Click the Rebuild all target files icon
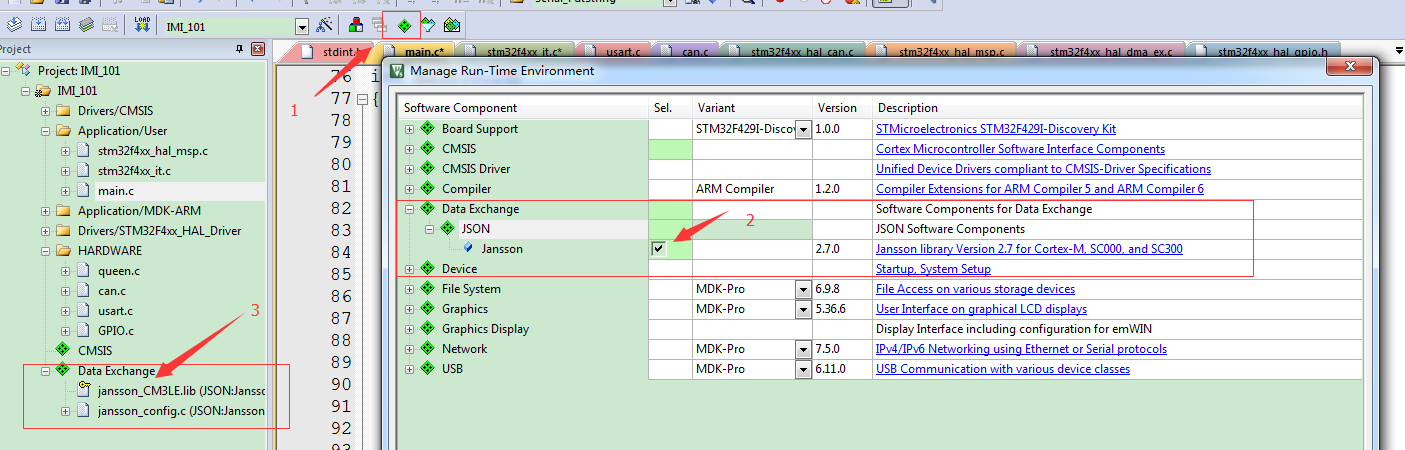The height and width of the screenshot is (450, 1405). coord(62,25)
